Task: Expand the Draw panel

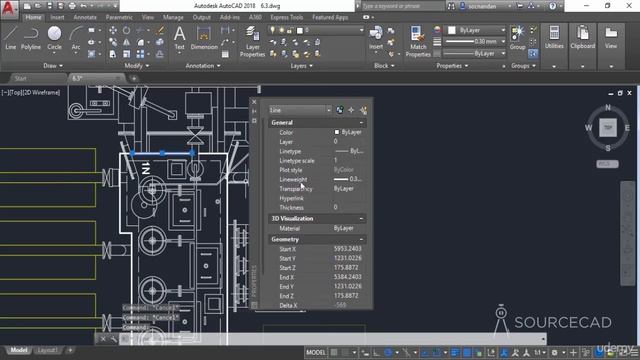Action: (x=53, y=66)
